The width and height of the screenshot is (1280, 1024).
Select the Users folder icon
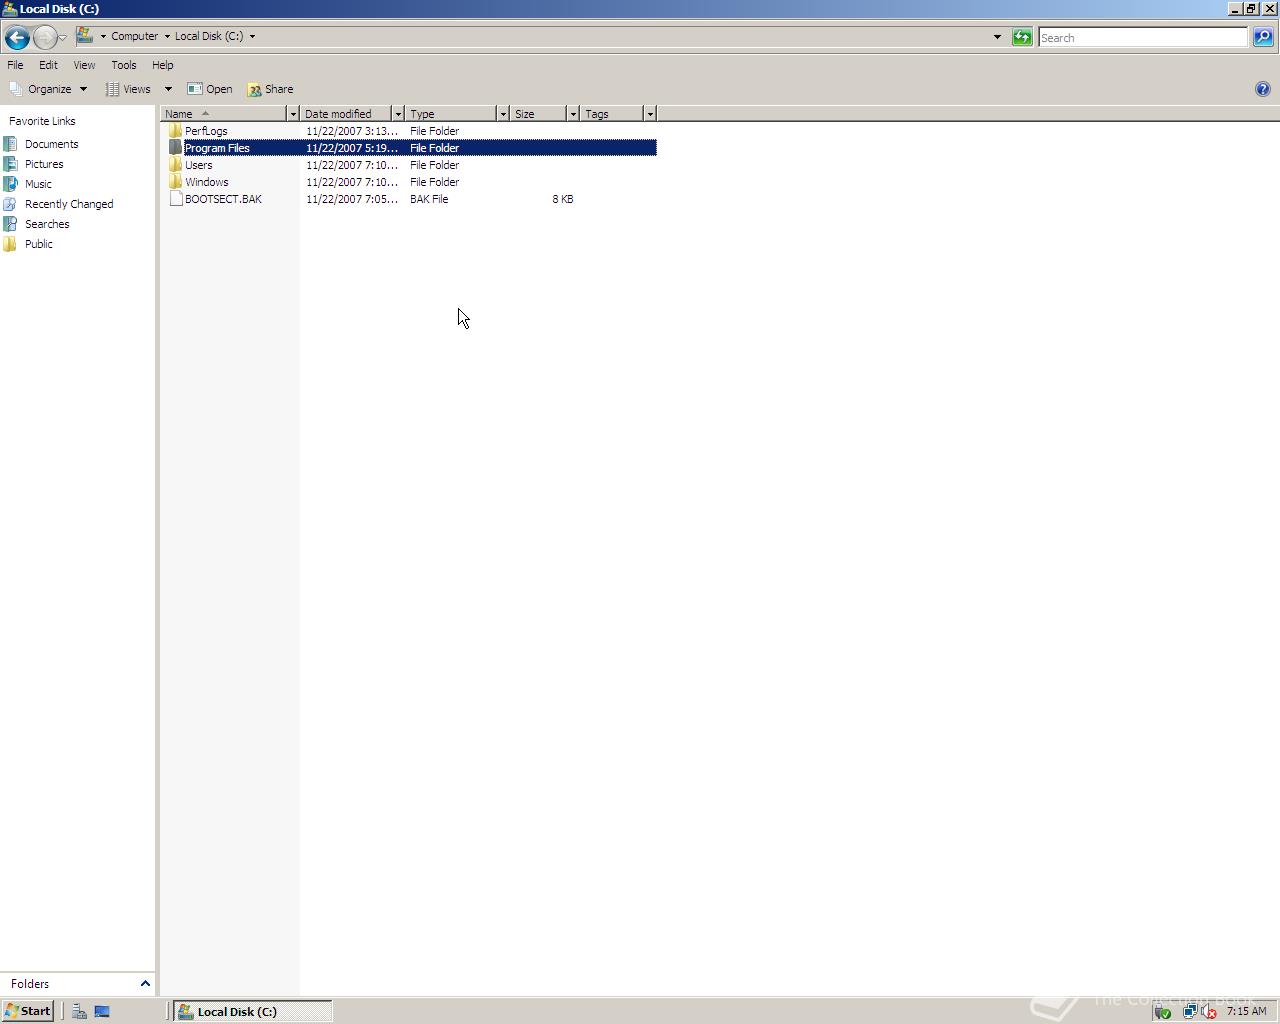coord(175,165)
